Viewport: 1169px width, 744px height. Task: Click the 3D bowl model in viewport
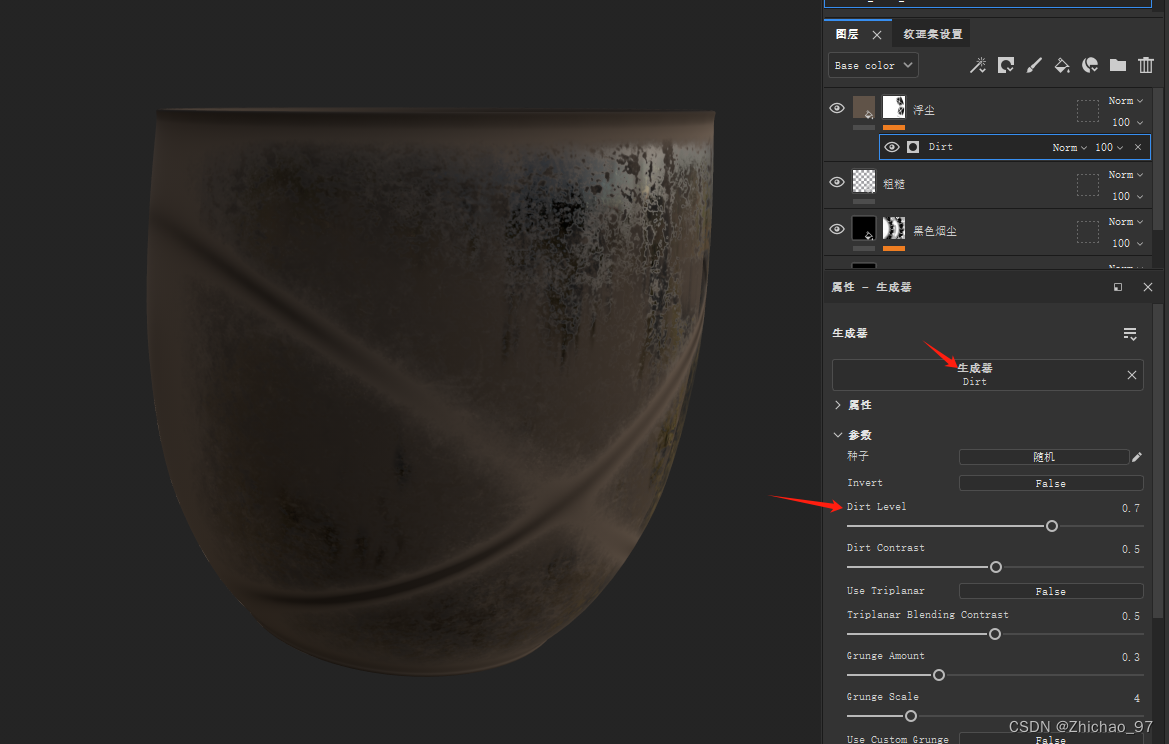point(429,391)
